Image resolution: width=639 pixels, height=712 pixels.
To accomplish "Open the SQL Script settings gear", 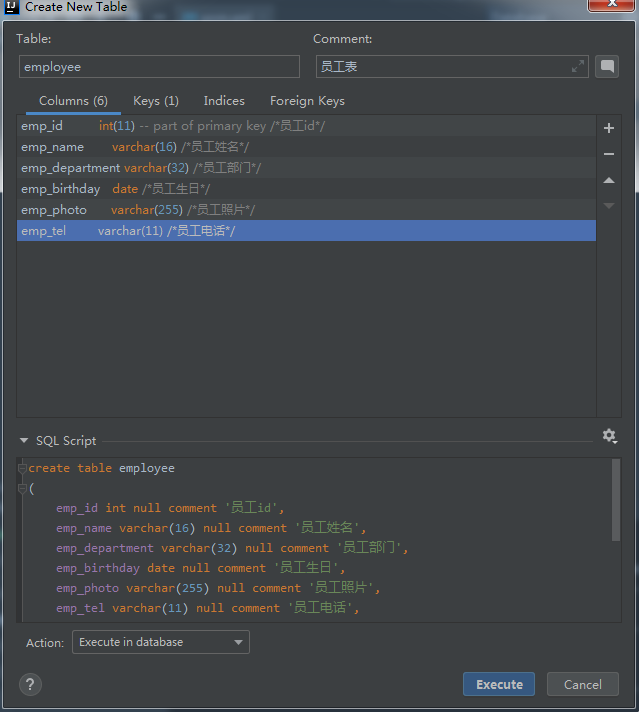I will click(609, 437).
